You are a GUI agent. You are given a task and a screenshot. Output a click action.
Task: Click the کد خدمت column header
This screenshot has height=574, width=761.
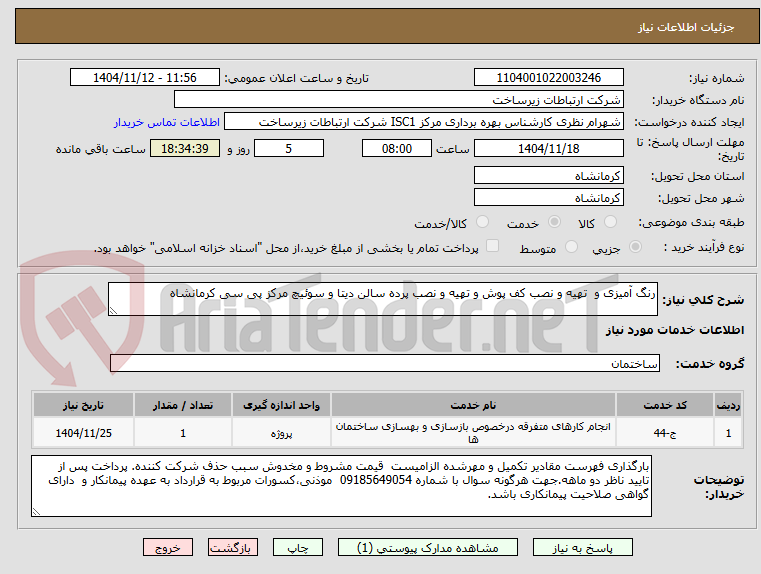pos(665,405)
